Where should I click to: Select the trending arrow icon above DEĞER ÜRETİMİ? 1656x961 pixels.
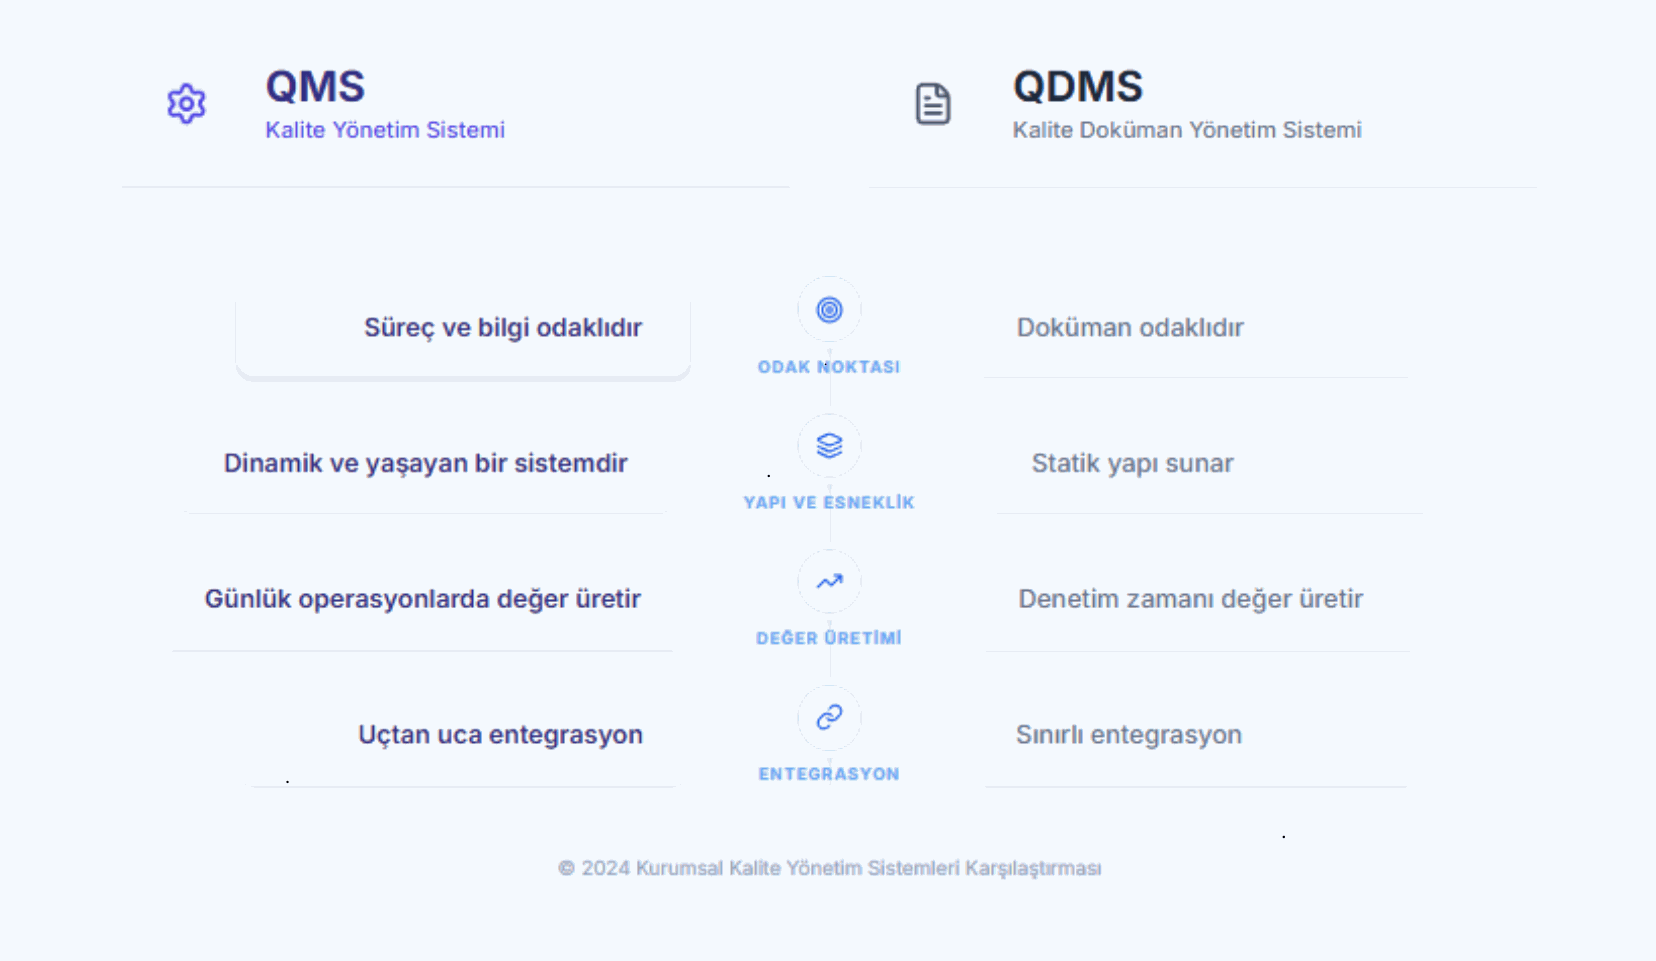(829, 581)
